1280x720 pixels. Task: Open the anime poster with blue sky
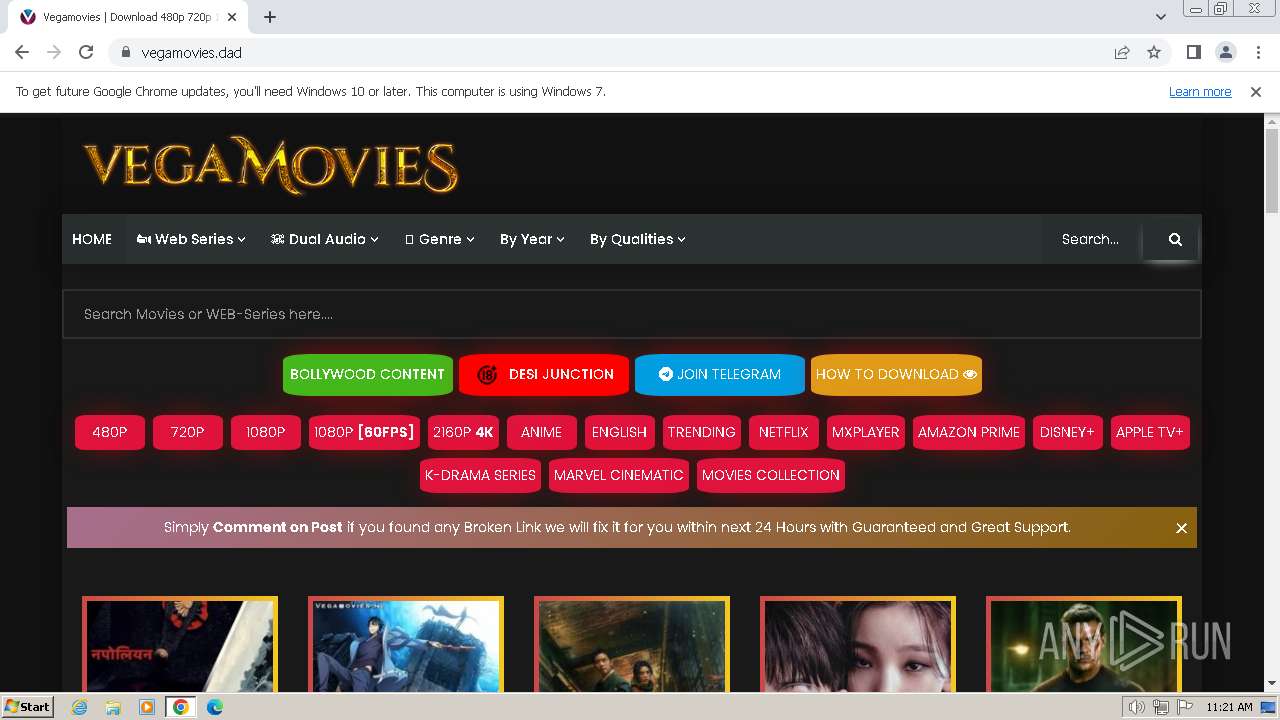[406, 645]
